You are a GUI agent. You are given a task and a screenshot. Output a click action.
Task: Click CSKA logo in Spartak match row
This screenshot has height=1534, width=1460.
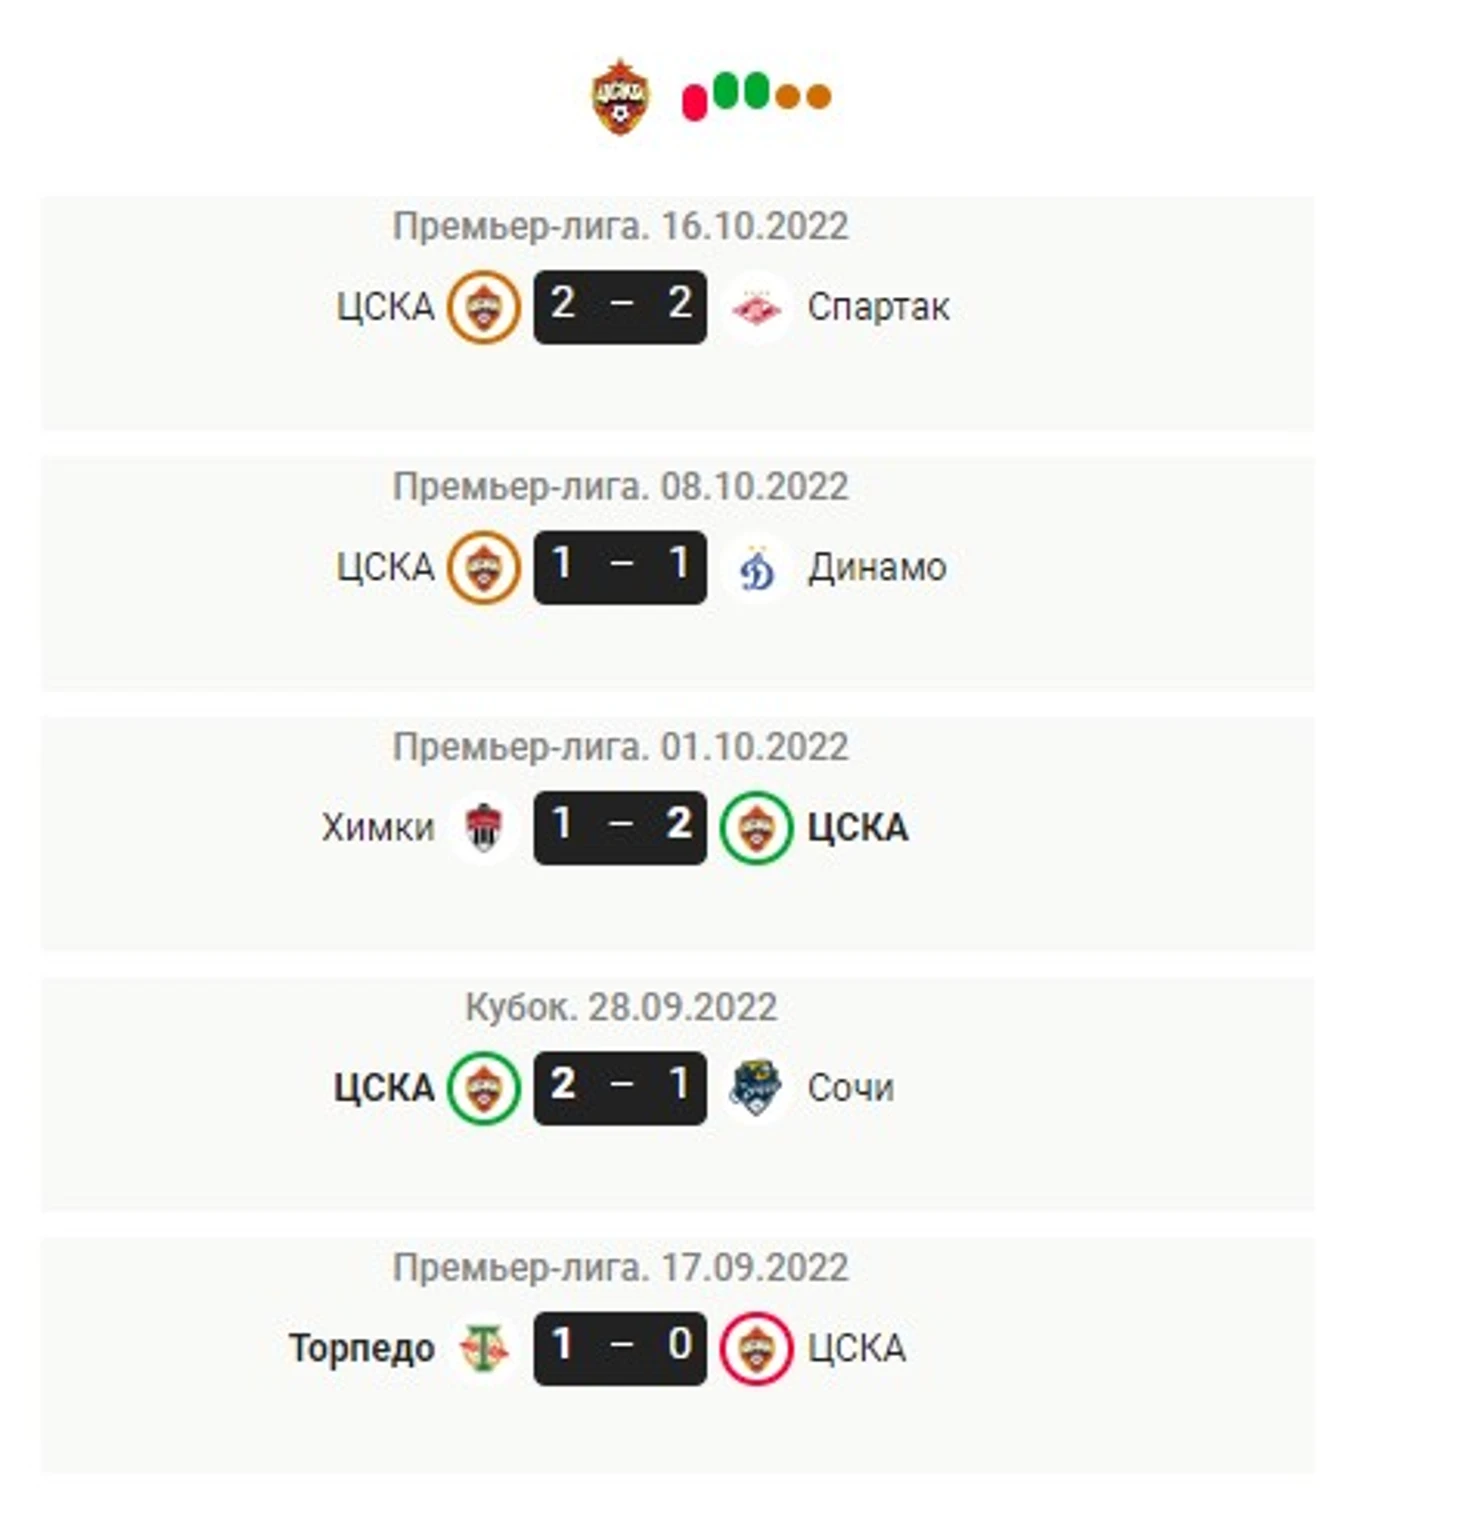point(483,307)
